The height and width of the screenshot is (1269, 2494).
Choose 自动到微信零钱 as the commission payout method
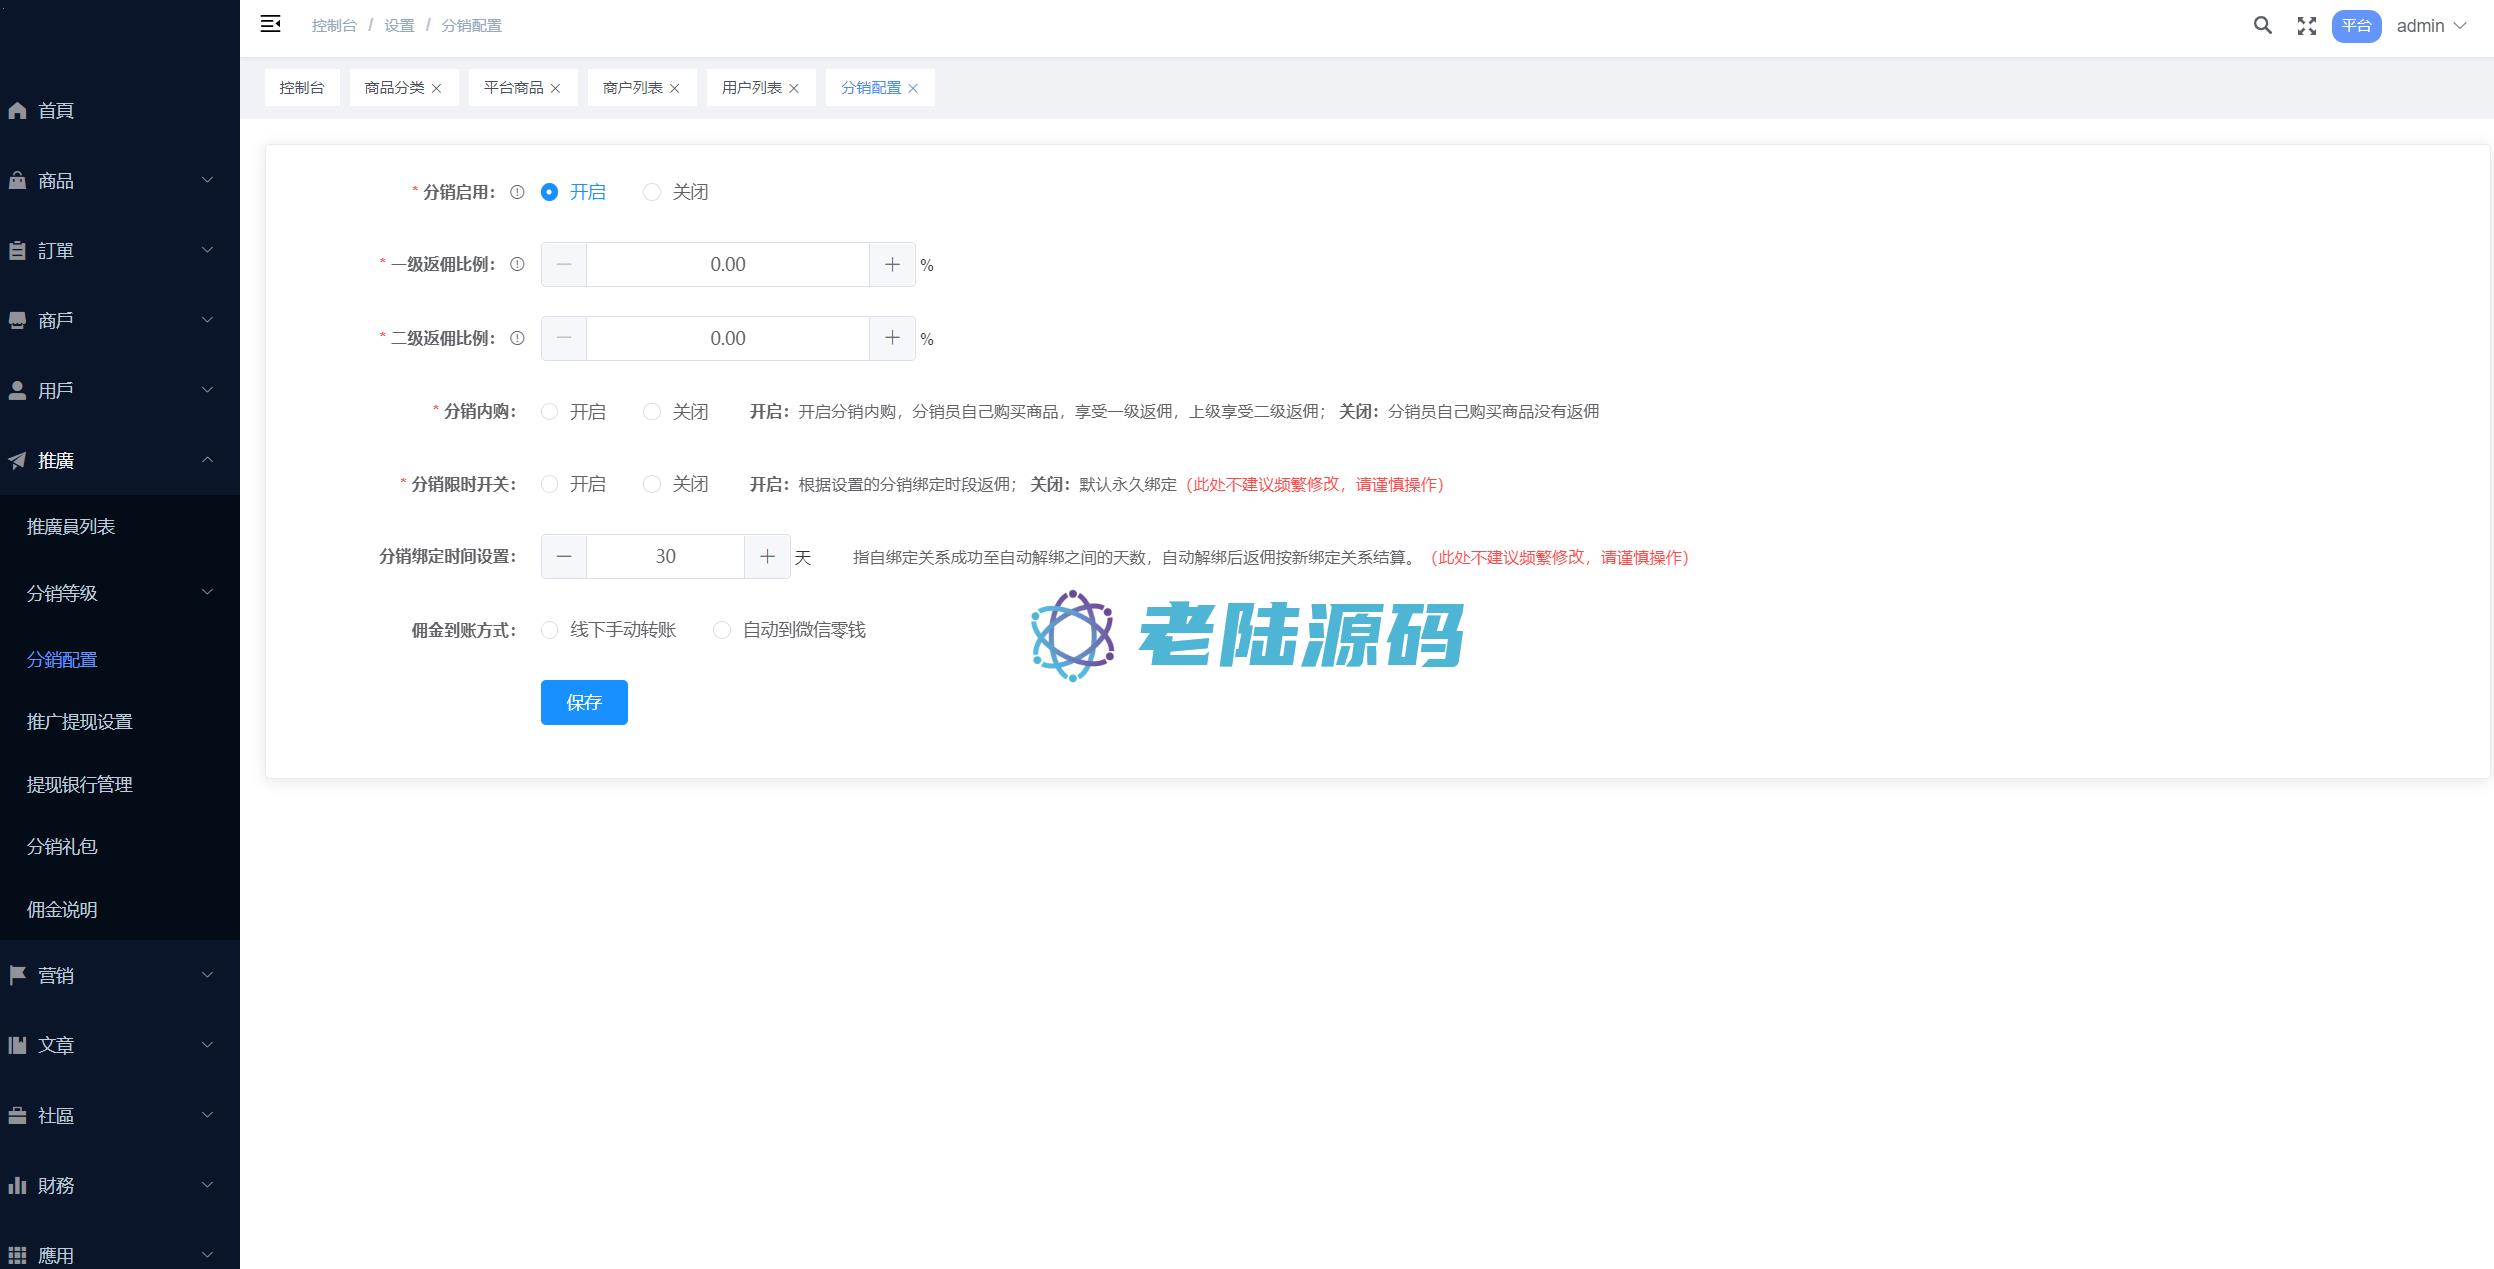(x=722, y=630)
